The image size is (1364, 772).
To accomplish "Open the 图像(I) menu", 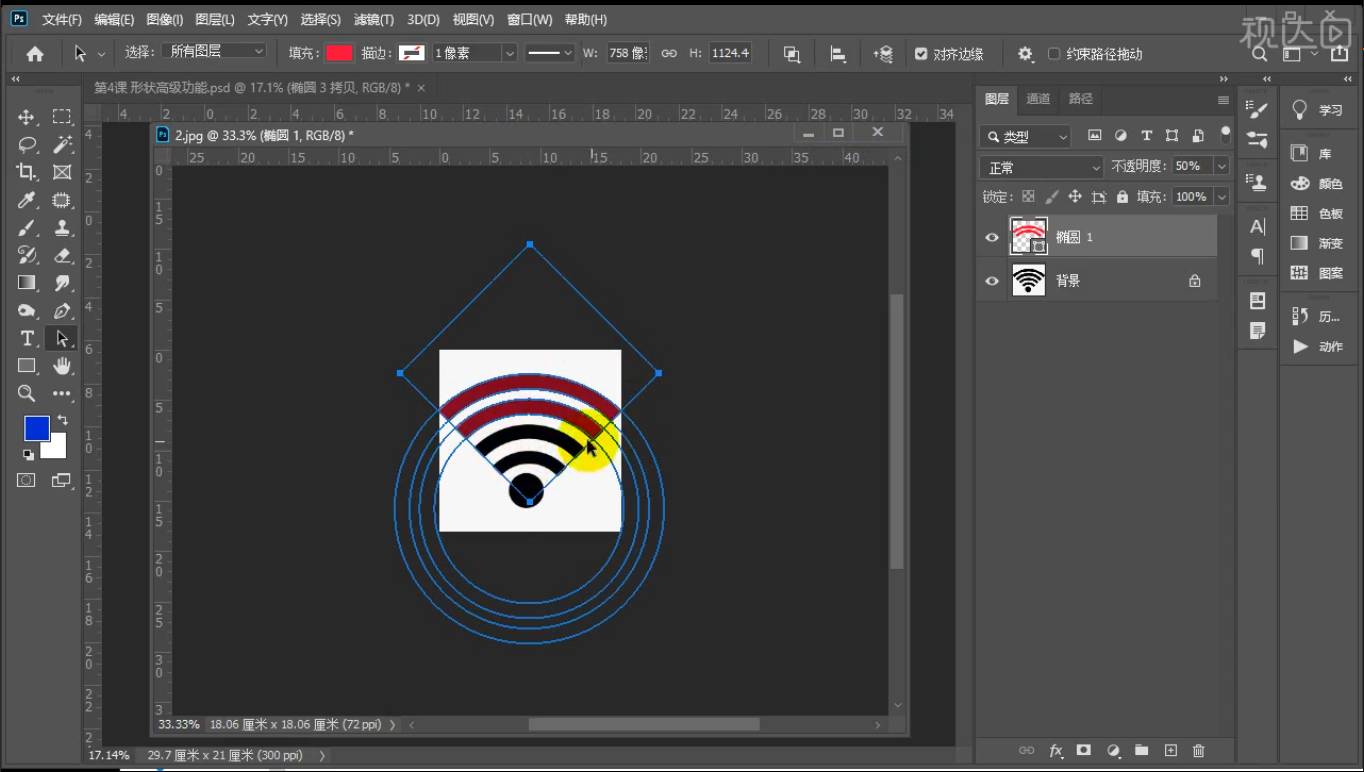I will click(x=165, y=19).
